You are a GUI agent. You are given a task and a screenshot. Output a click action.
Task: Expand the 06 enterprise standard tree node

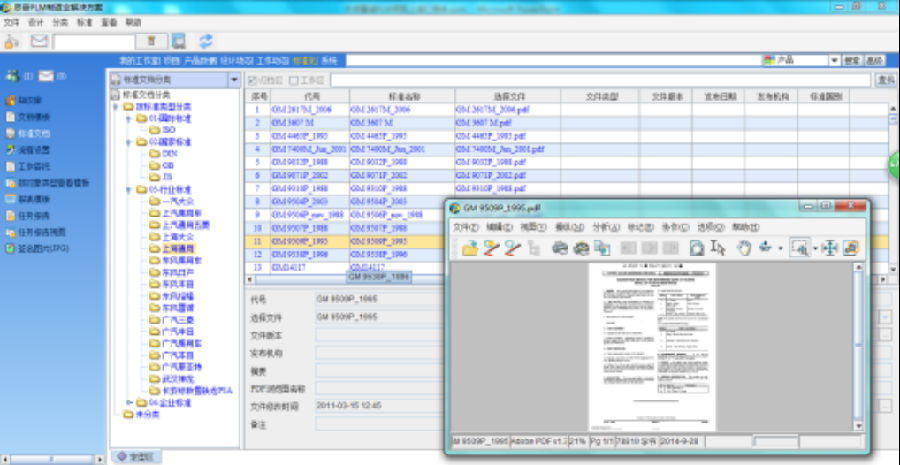[128, 402]
